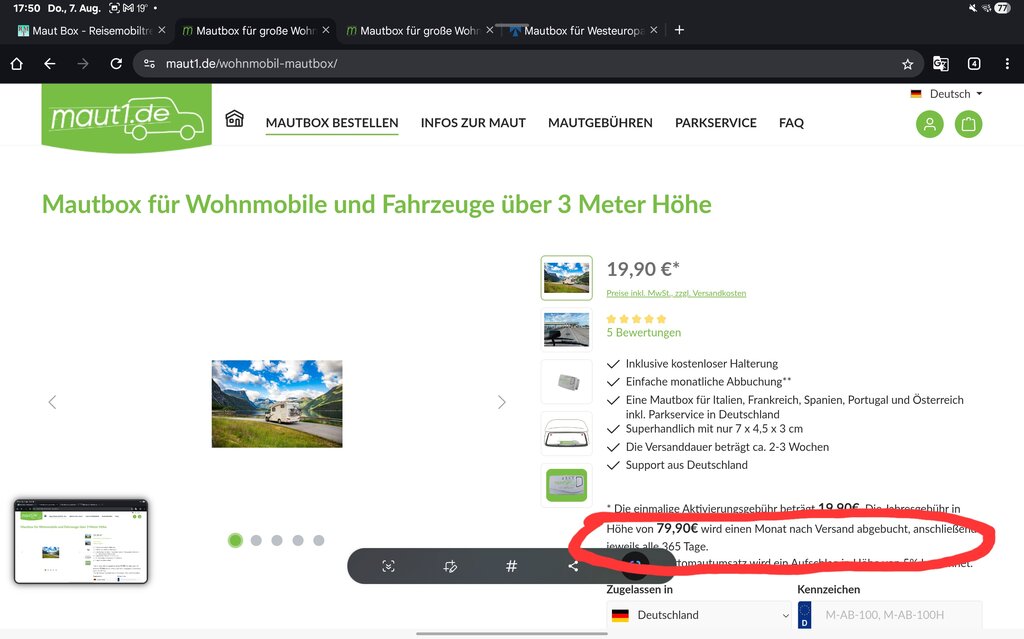Jump to the second carousel dot
The width and height of the screenshot is (1024, 639).
(x=256, y=540)
